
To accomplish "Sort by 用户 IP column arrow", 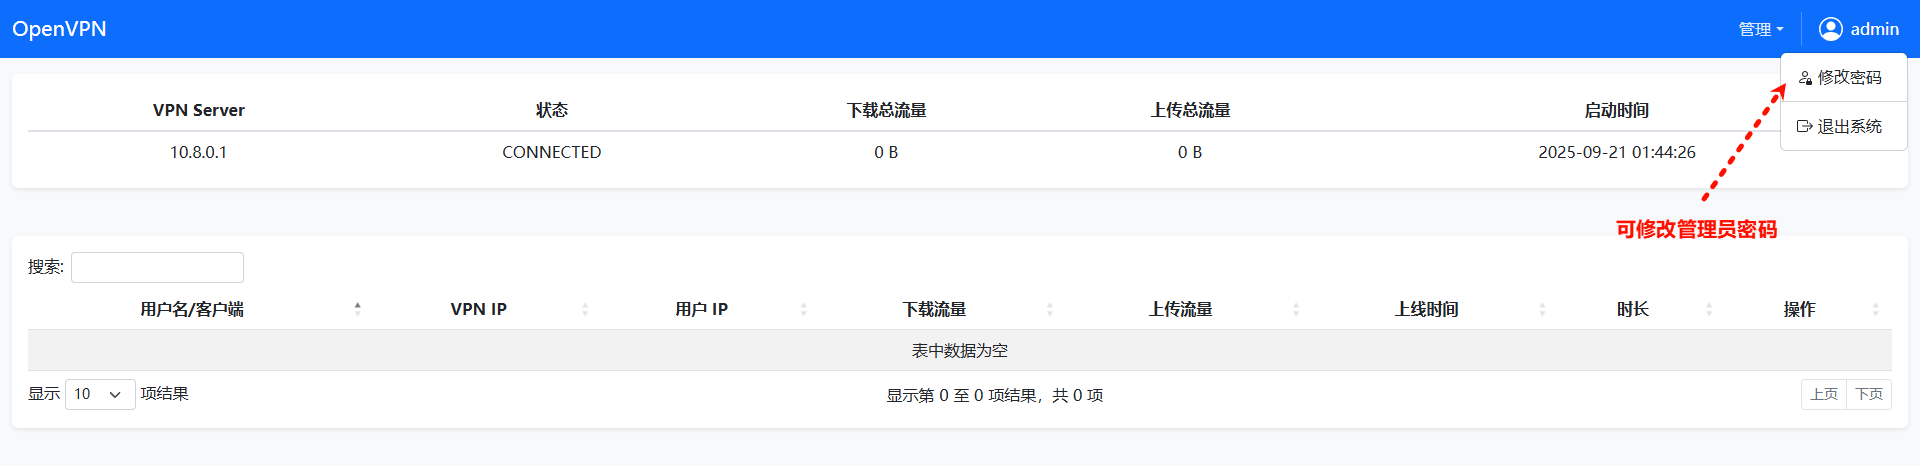I will 803,309.
